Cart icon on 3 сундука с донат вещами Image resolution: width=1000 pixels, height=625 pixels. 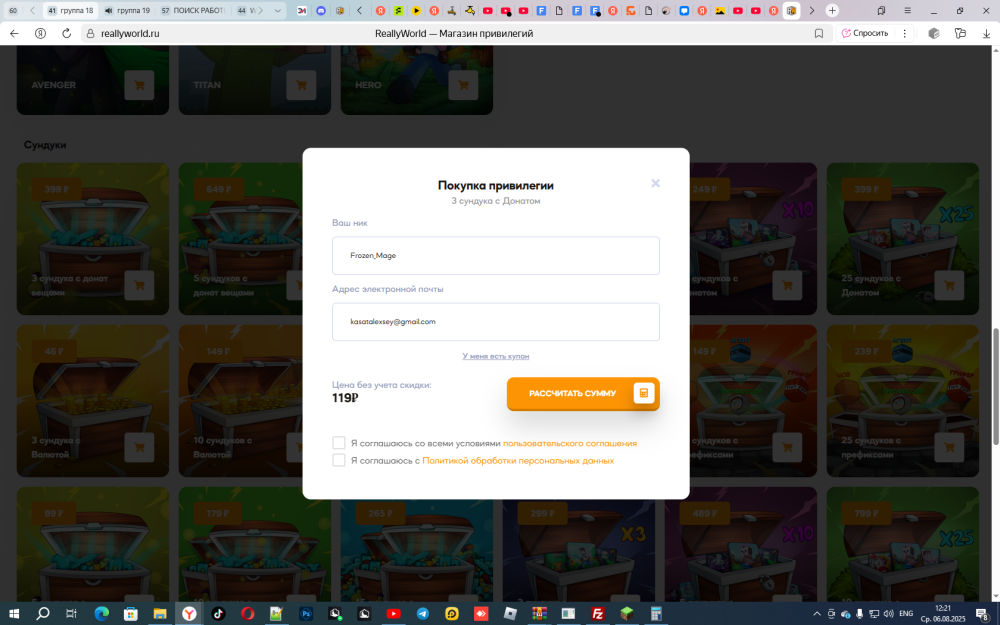point(139,285)
